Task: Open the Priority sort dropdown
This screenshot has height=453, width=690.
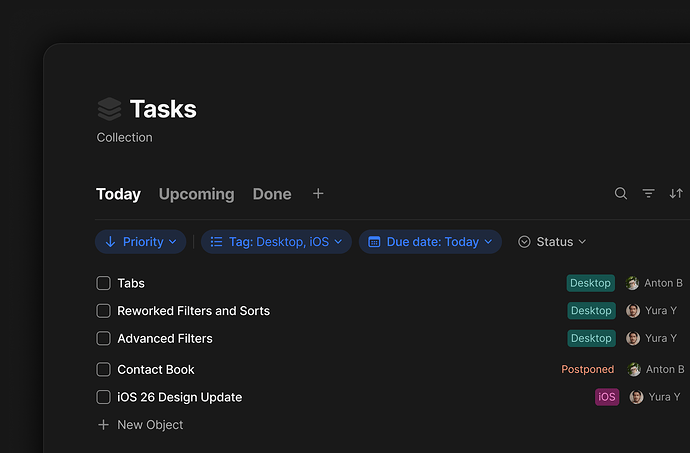Action: pyautogui.click(x=141, y=242)
